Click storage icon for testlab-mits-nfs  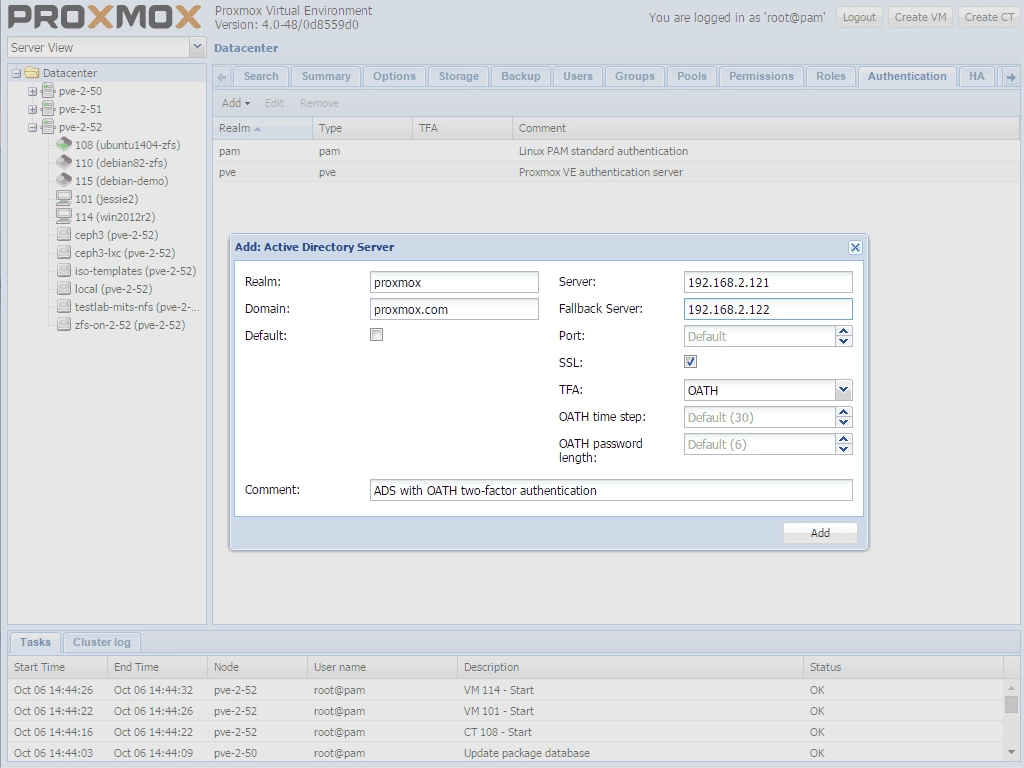pos(64,306)
